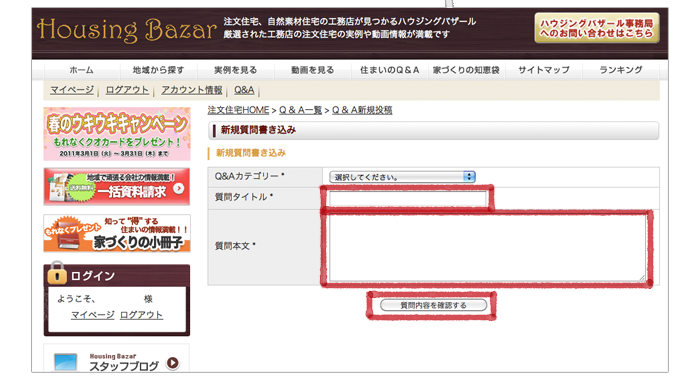Open Q&A link in sub navigation
Image resolution: width=700 pixels, height=380 pixels.
(244, 90)
